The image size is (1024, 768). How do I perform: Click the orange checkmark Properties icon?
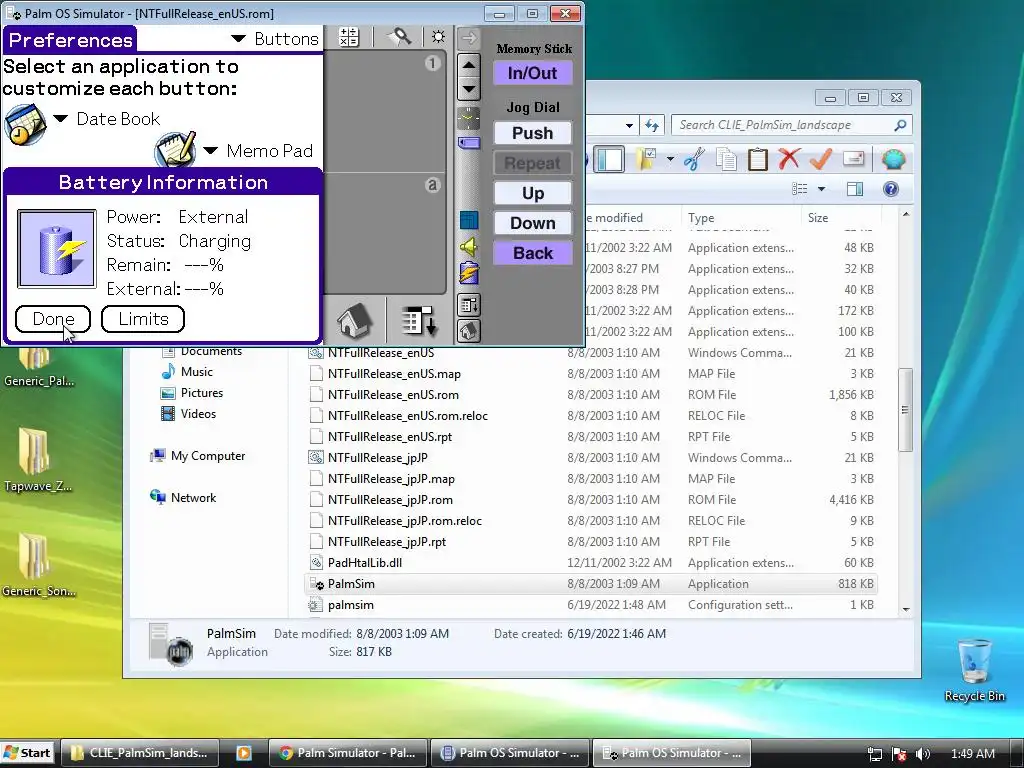(x=821, y=159)
